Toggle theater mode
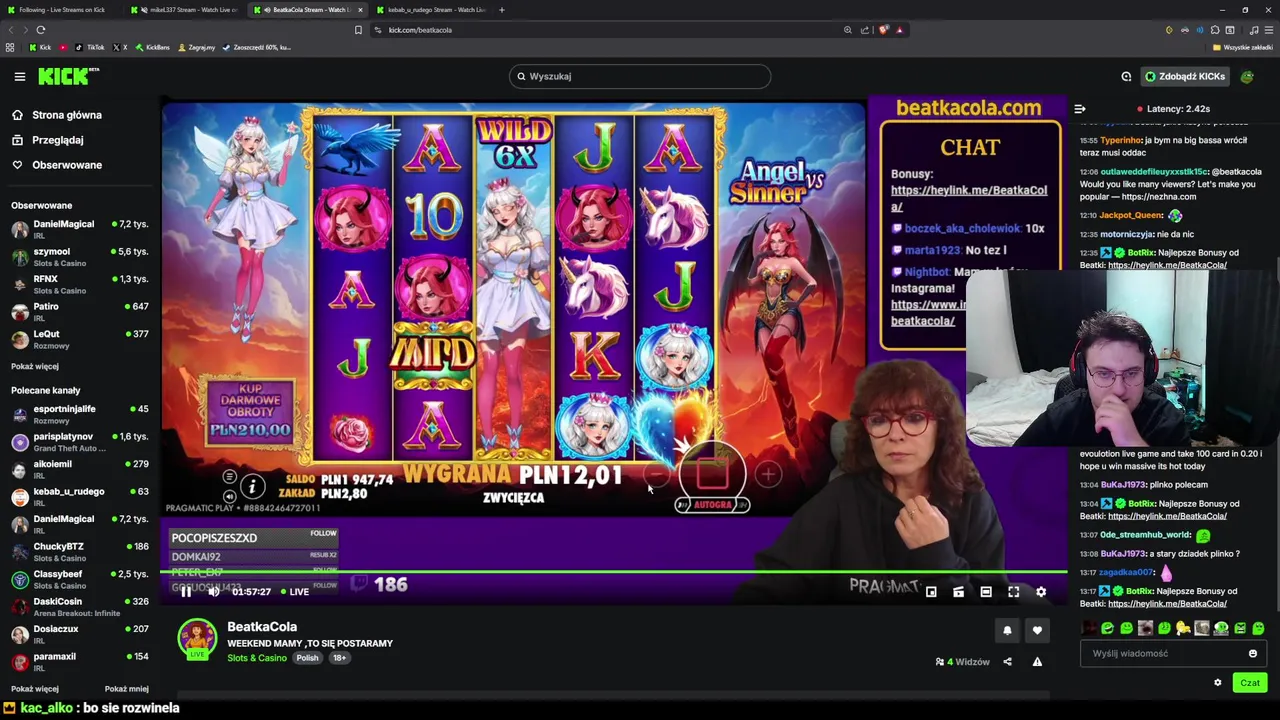 click(986, 592)
